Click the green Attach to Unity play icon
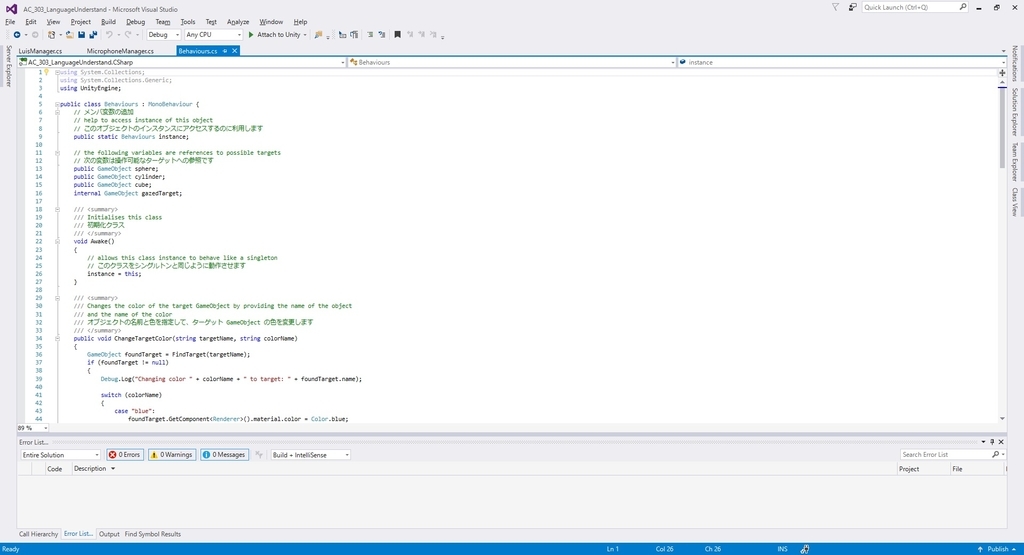This screenshot has width=1024, height=555. [x=251, y=35]
